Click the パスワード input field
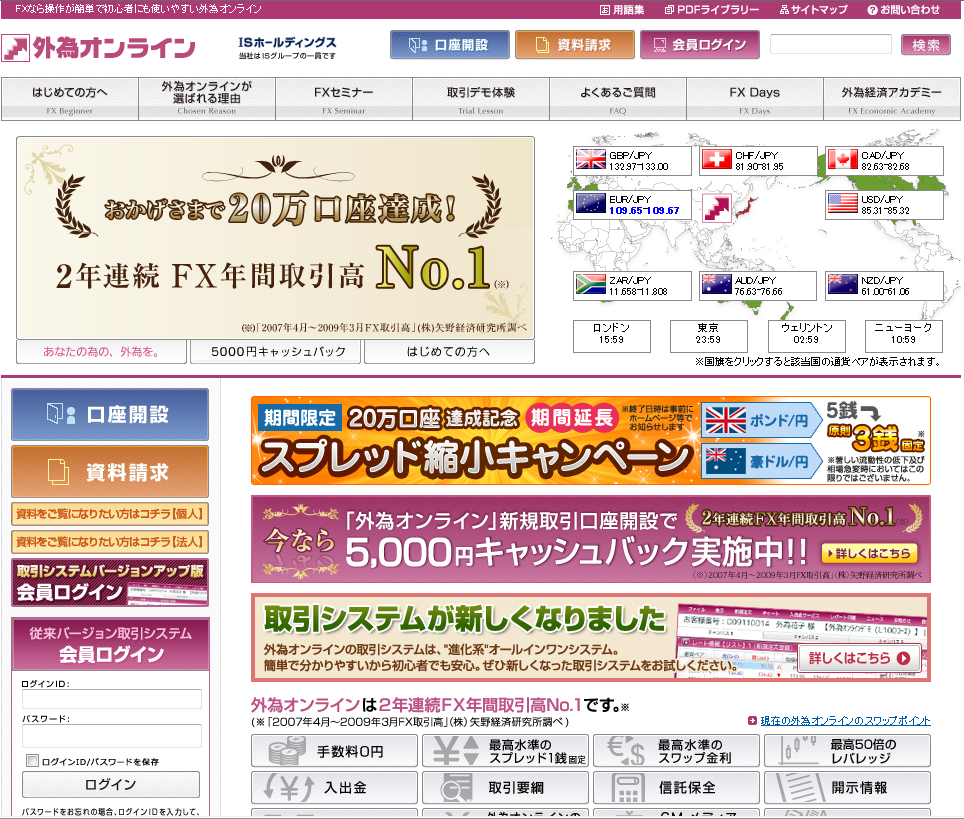The width and height of the screenshot is (964, 819). pyautogui.click(x=112, y=735)
